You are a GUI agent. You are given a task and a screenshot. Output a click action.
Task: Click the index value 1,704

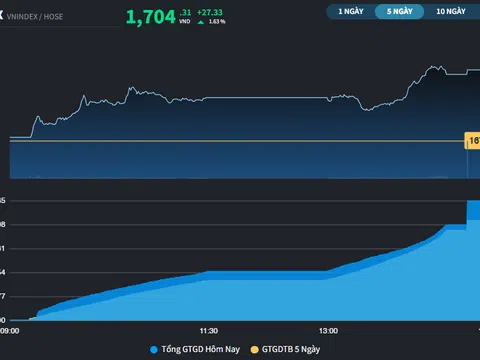[151, 17]
